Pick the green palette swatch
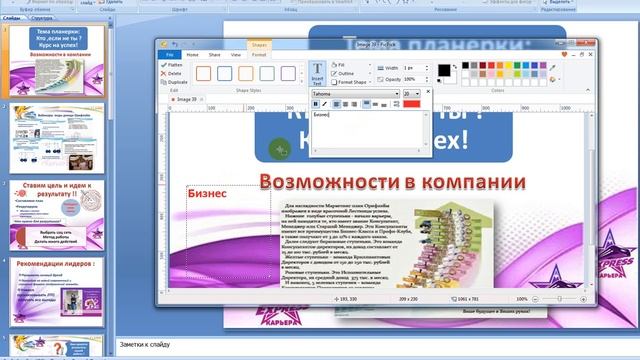 tap(517, 65)
